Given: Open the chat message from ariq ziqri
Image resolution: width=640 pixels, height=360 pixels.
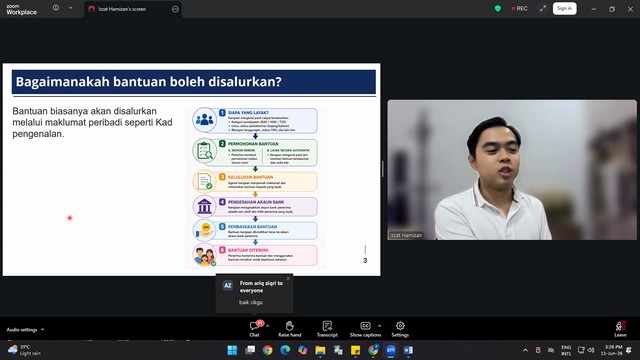Looking at the screenshot, I should click(x=254, y=293).
